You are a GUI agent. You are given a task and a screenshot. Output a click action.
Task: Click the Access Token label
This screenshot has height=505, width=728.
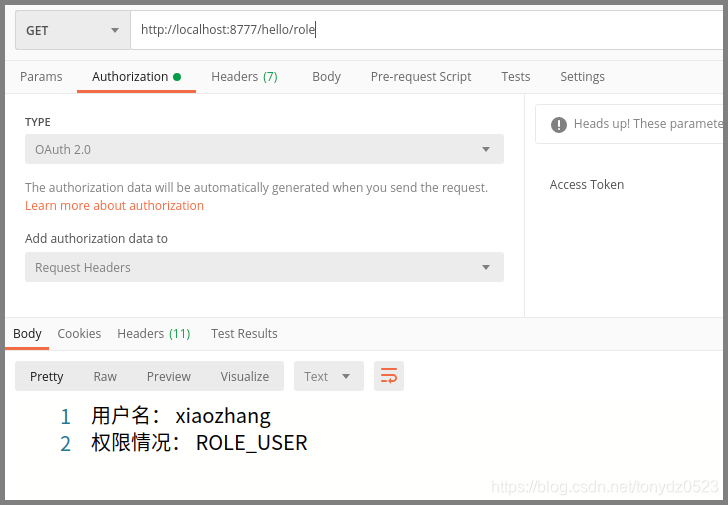pyautogui.click(x=587, y=185)
